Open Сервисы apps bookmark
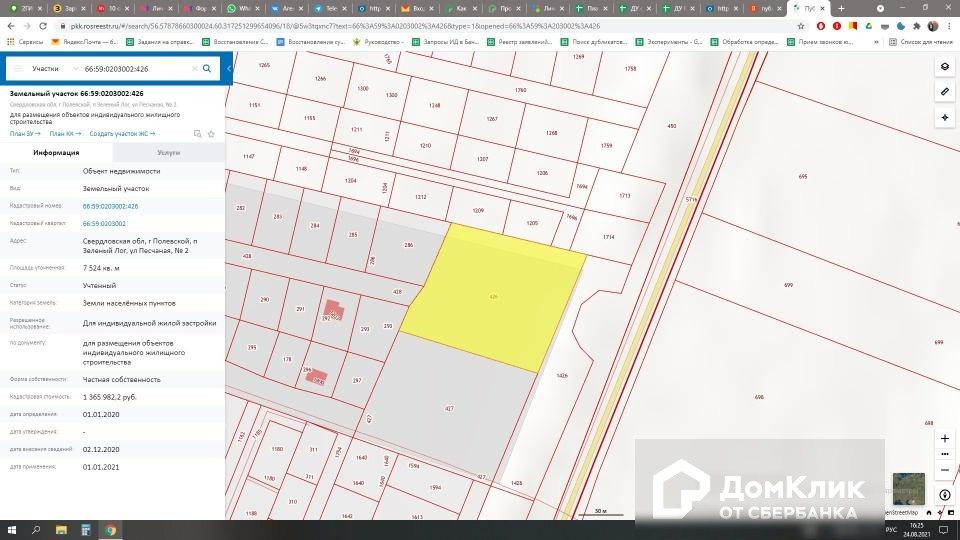Image resolution: width=960 pixels, height=540 pixels. (24, 42)
